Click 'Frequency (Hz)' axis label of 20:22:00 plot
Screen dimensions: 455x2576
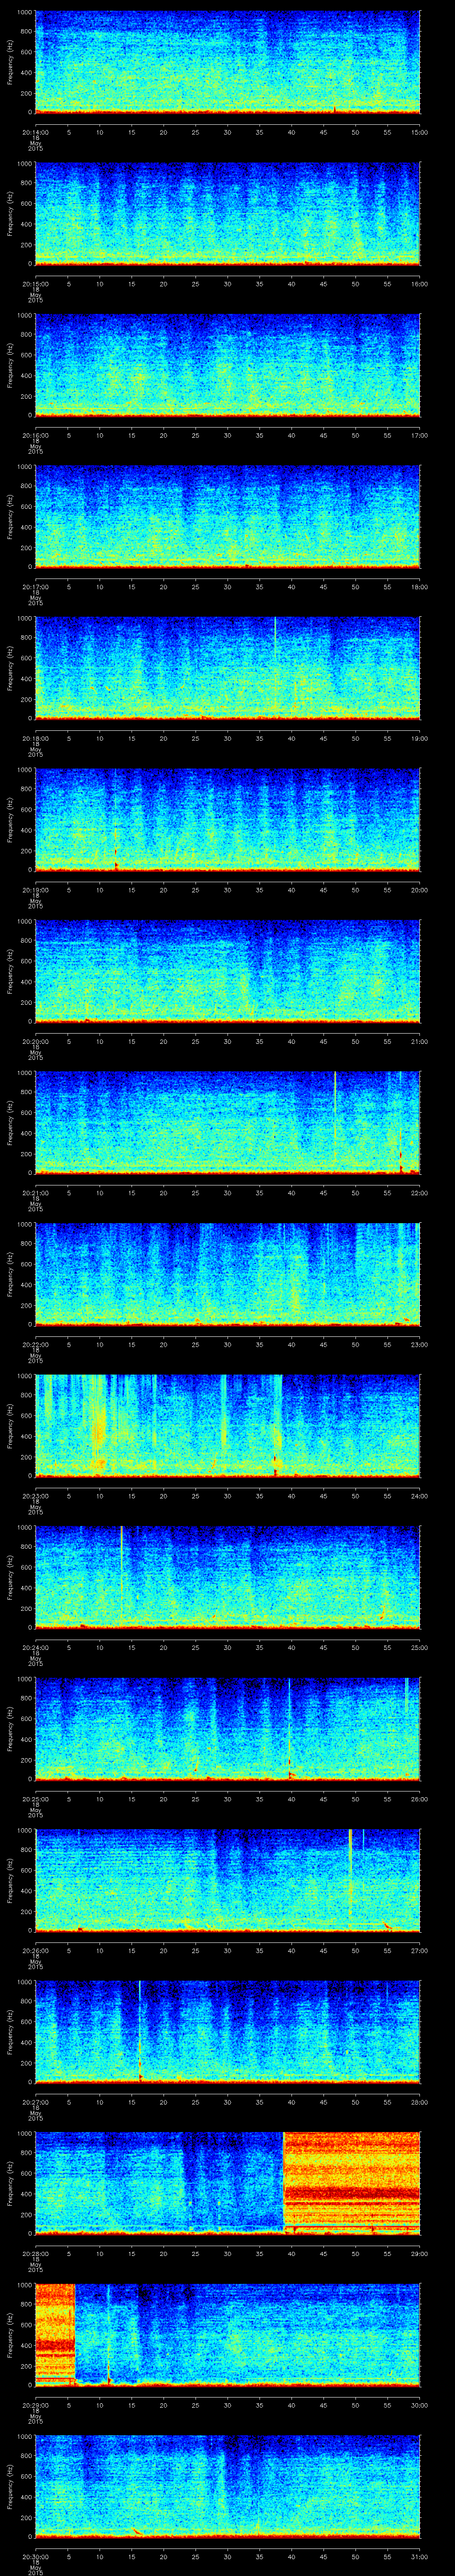[x=10, y=1274]
